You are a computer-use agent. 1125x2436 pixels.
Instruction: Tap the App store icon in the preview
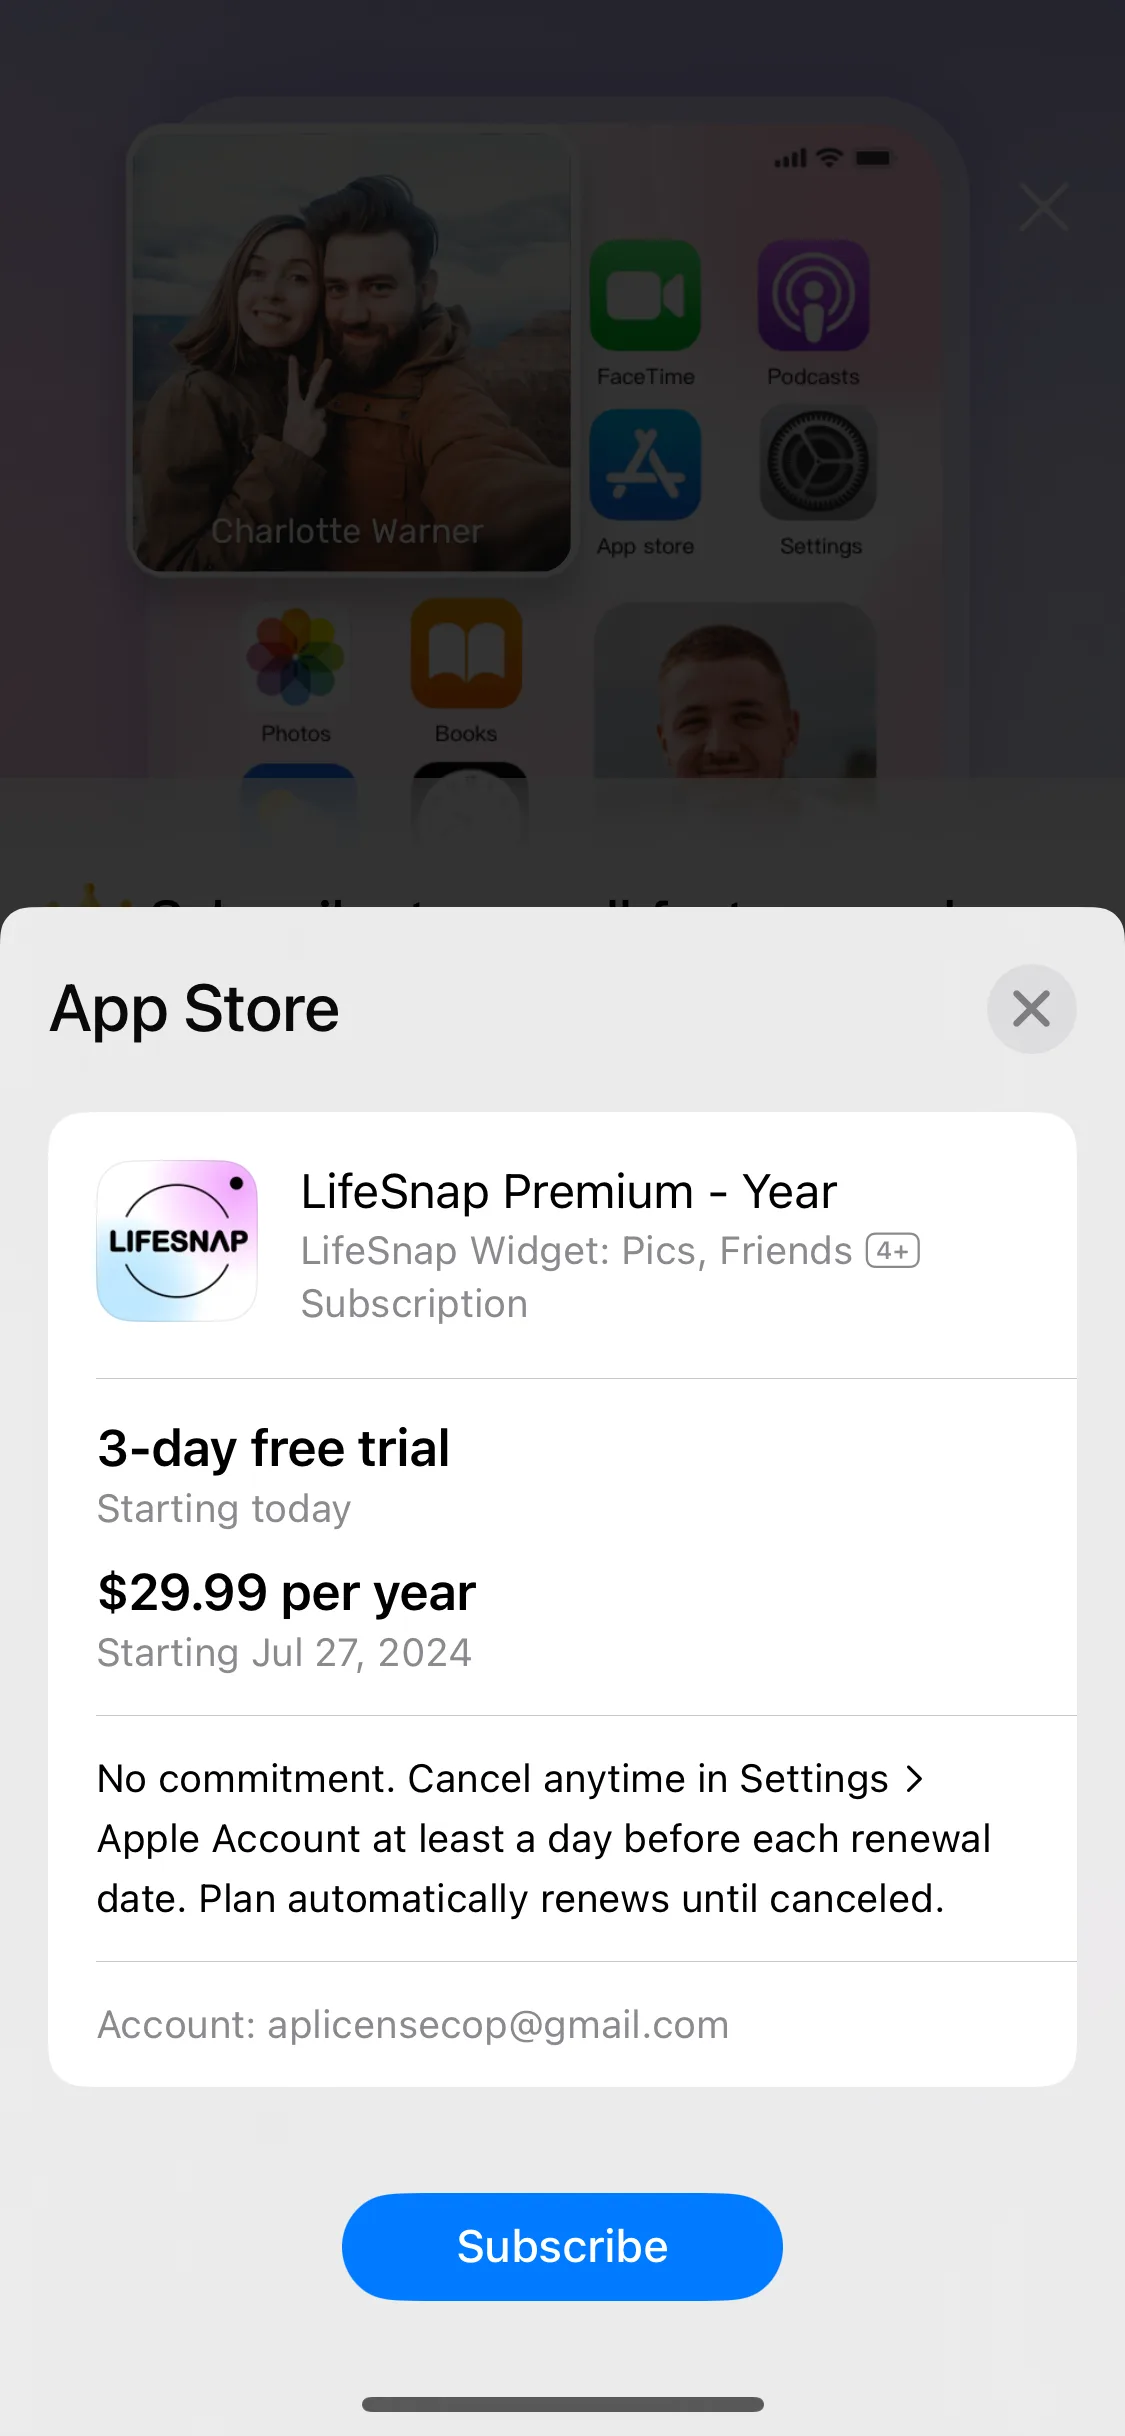tap(645, 464)
